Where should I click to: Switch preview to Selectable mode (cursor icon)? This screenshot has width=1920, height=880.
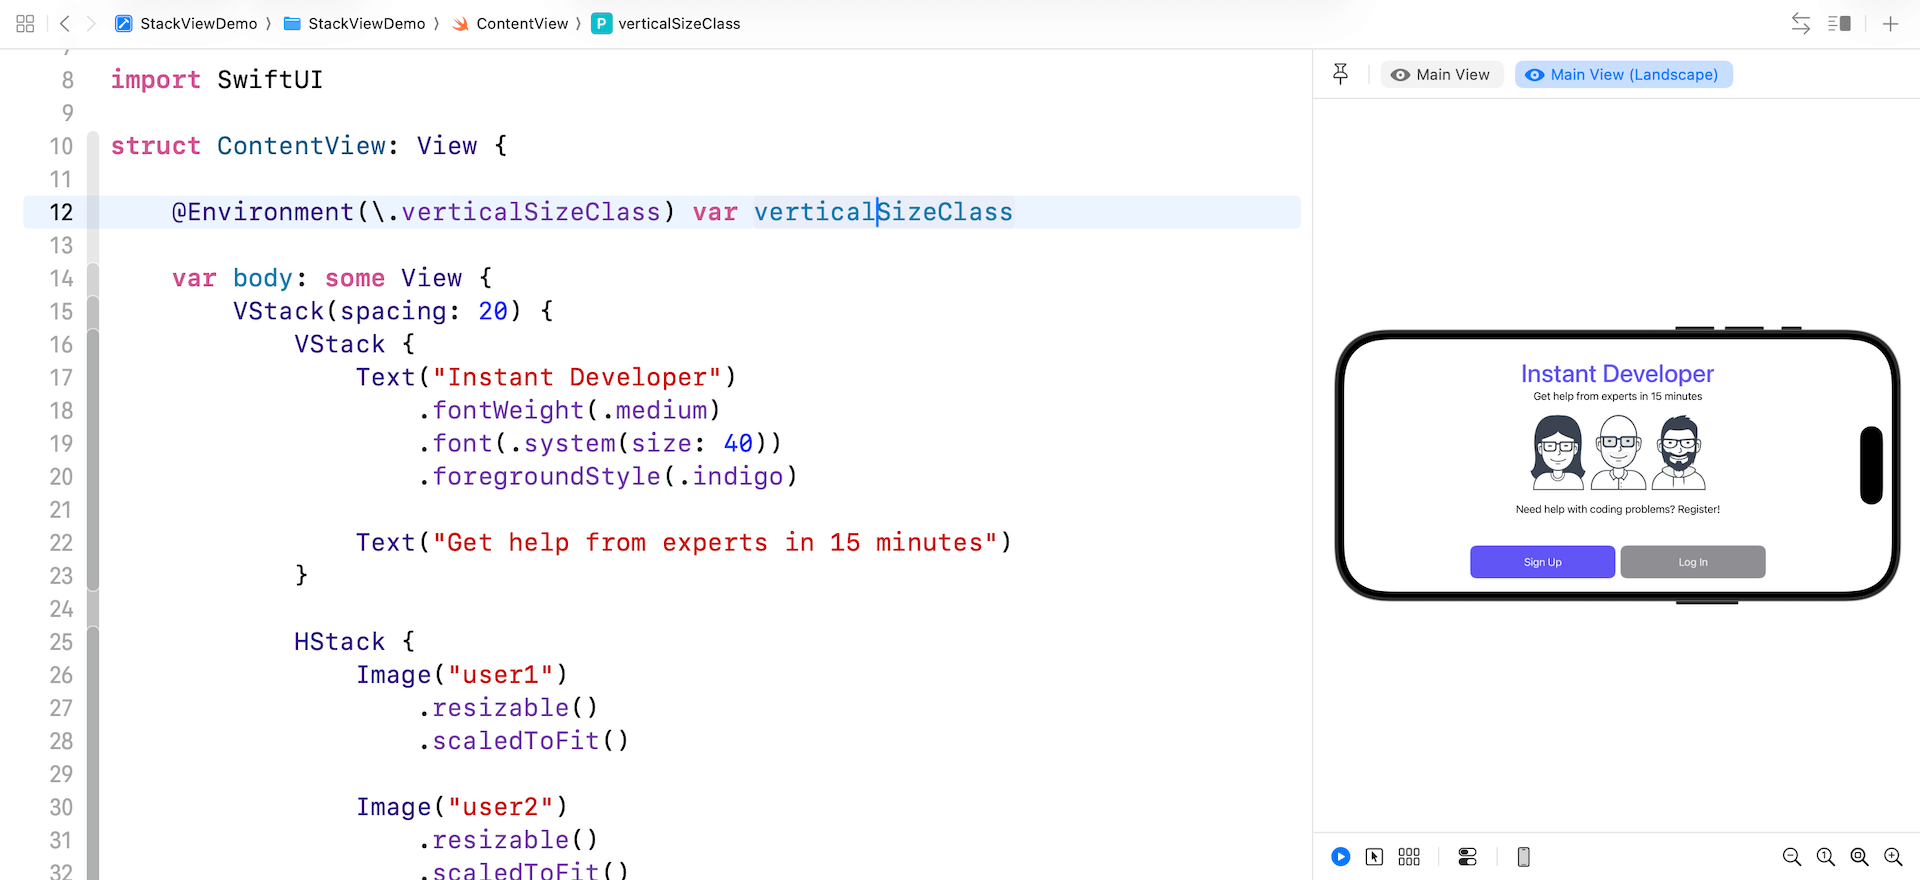[1374, 857]
